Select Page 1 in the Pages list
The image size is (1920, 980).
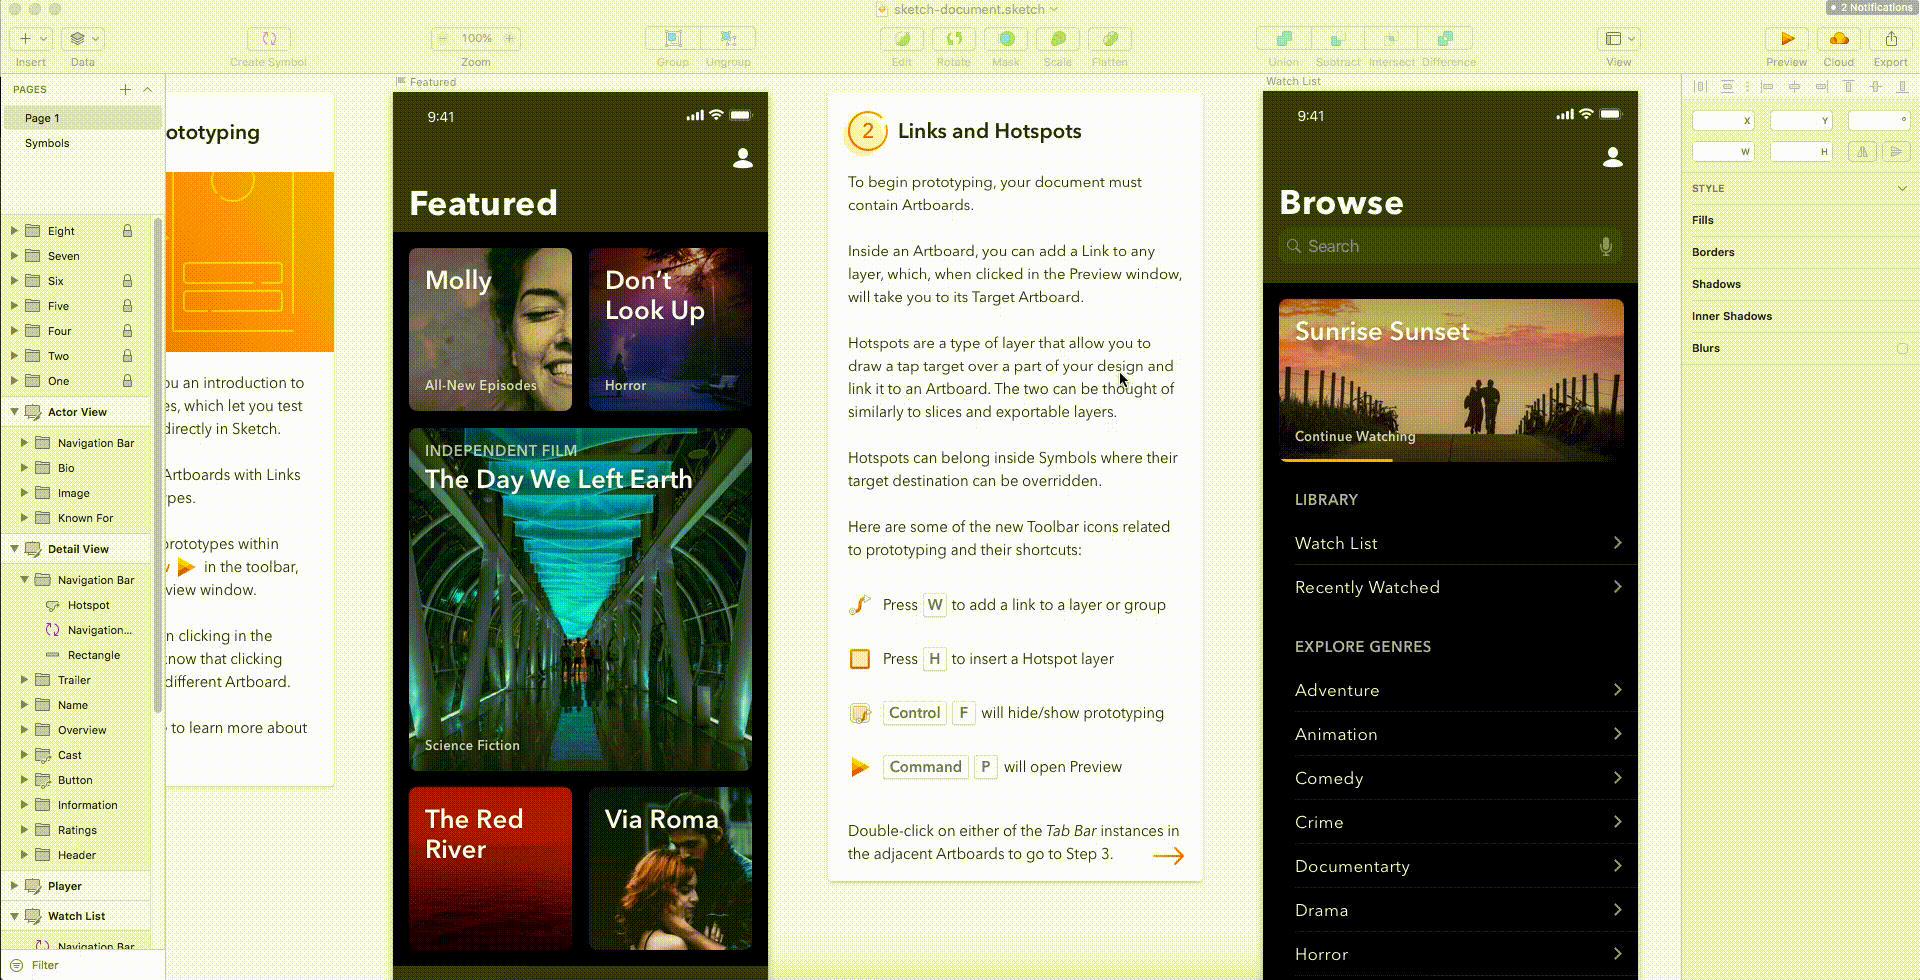click(x=42, y=118)
